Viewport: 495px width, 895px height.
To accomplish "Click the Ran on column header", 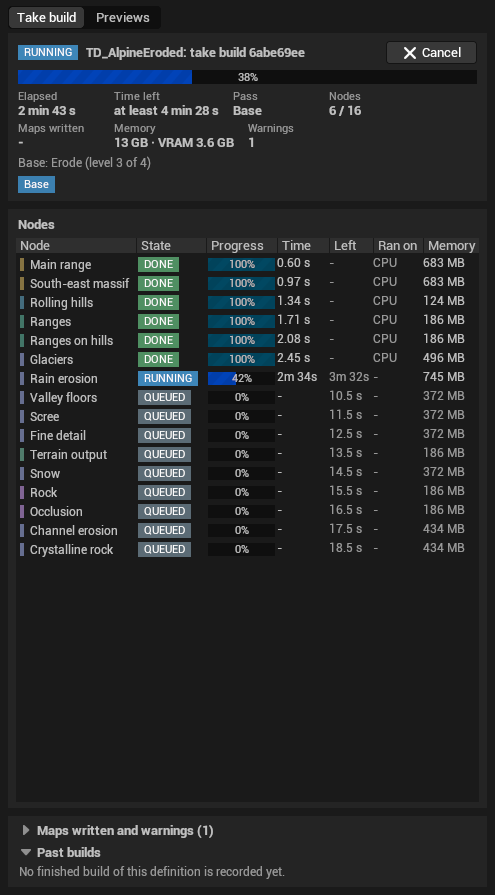I will coord(398,245).
